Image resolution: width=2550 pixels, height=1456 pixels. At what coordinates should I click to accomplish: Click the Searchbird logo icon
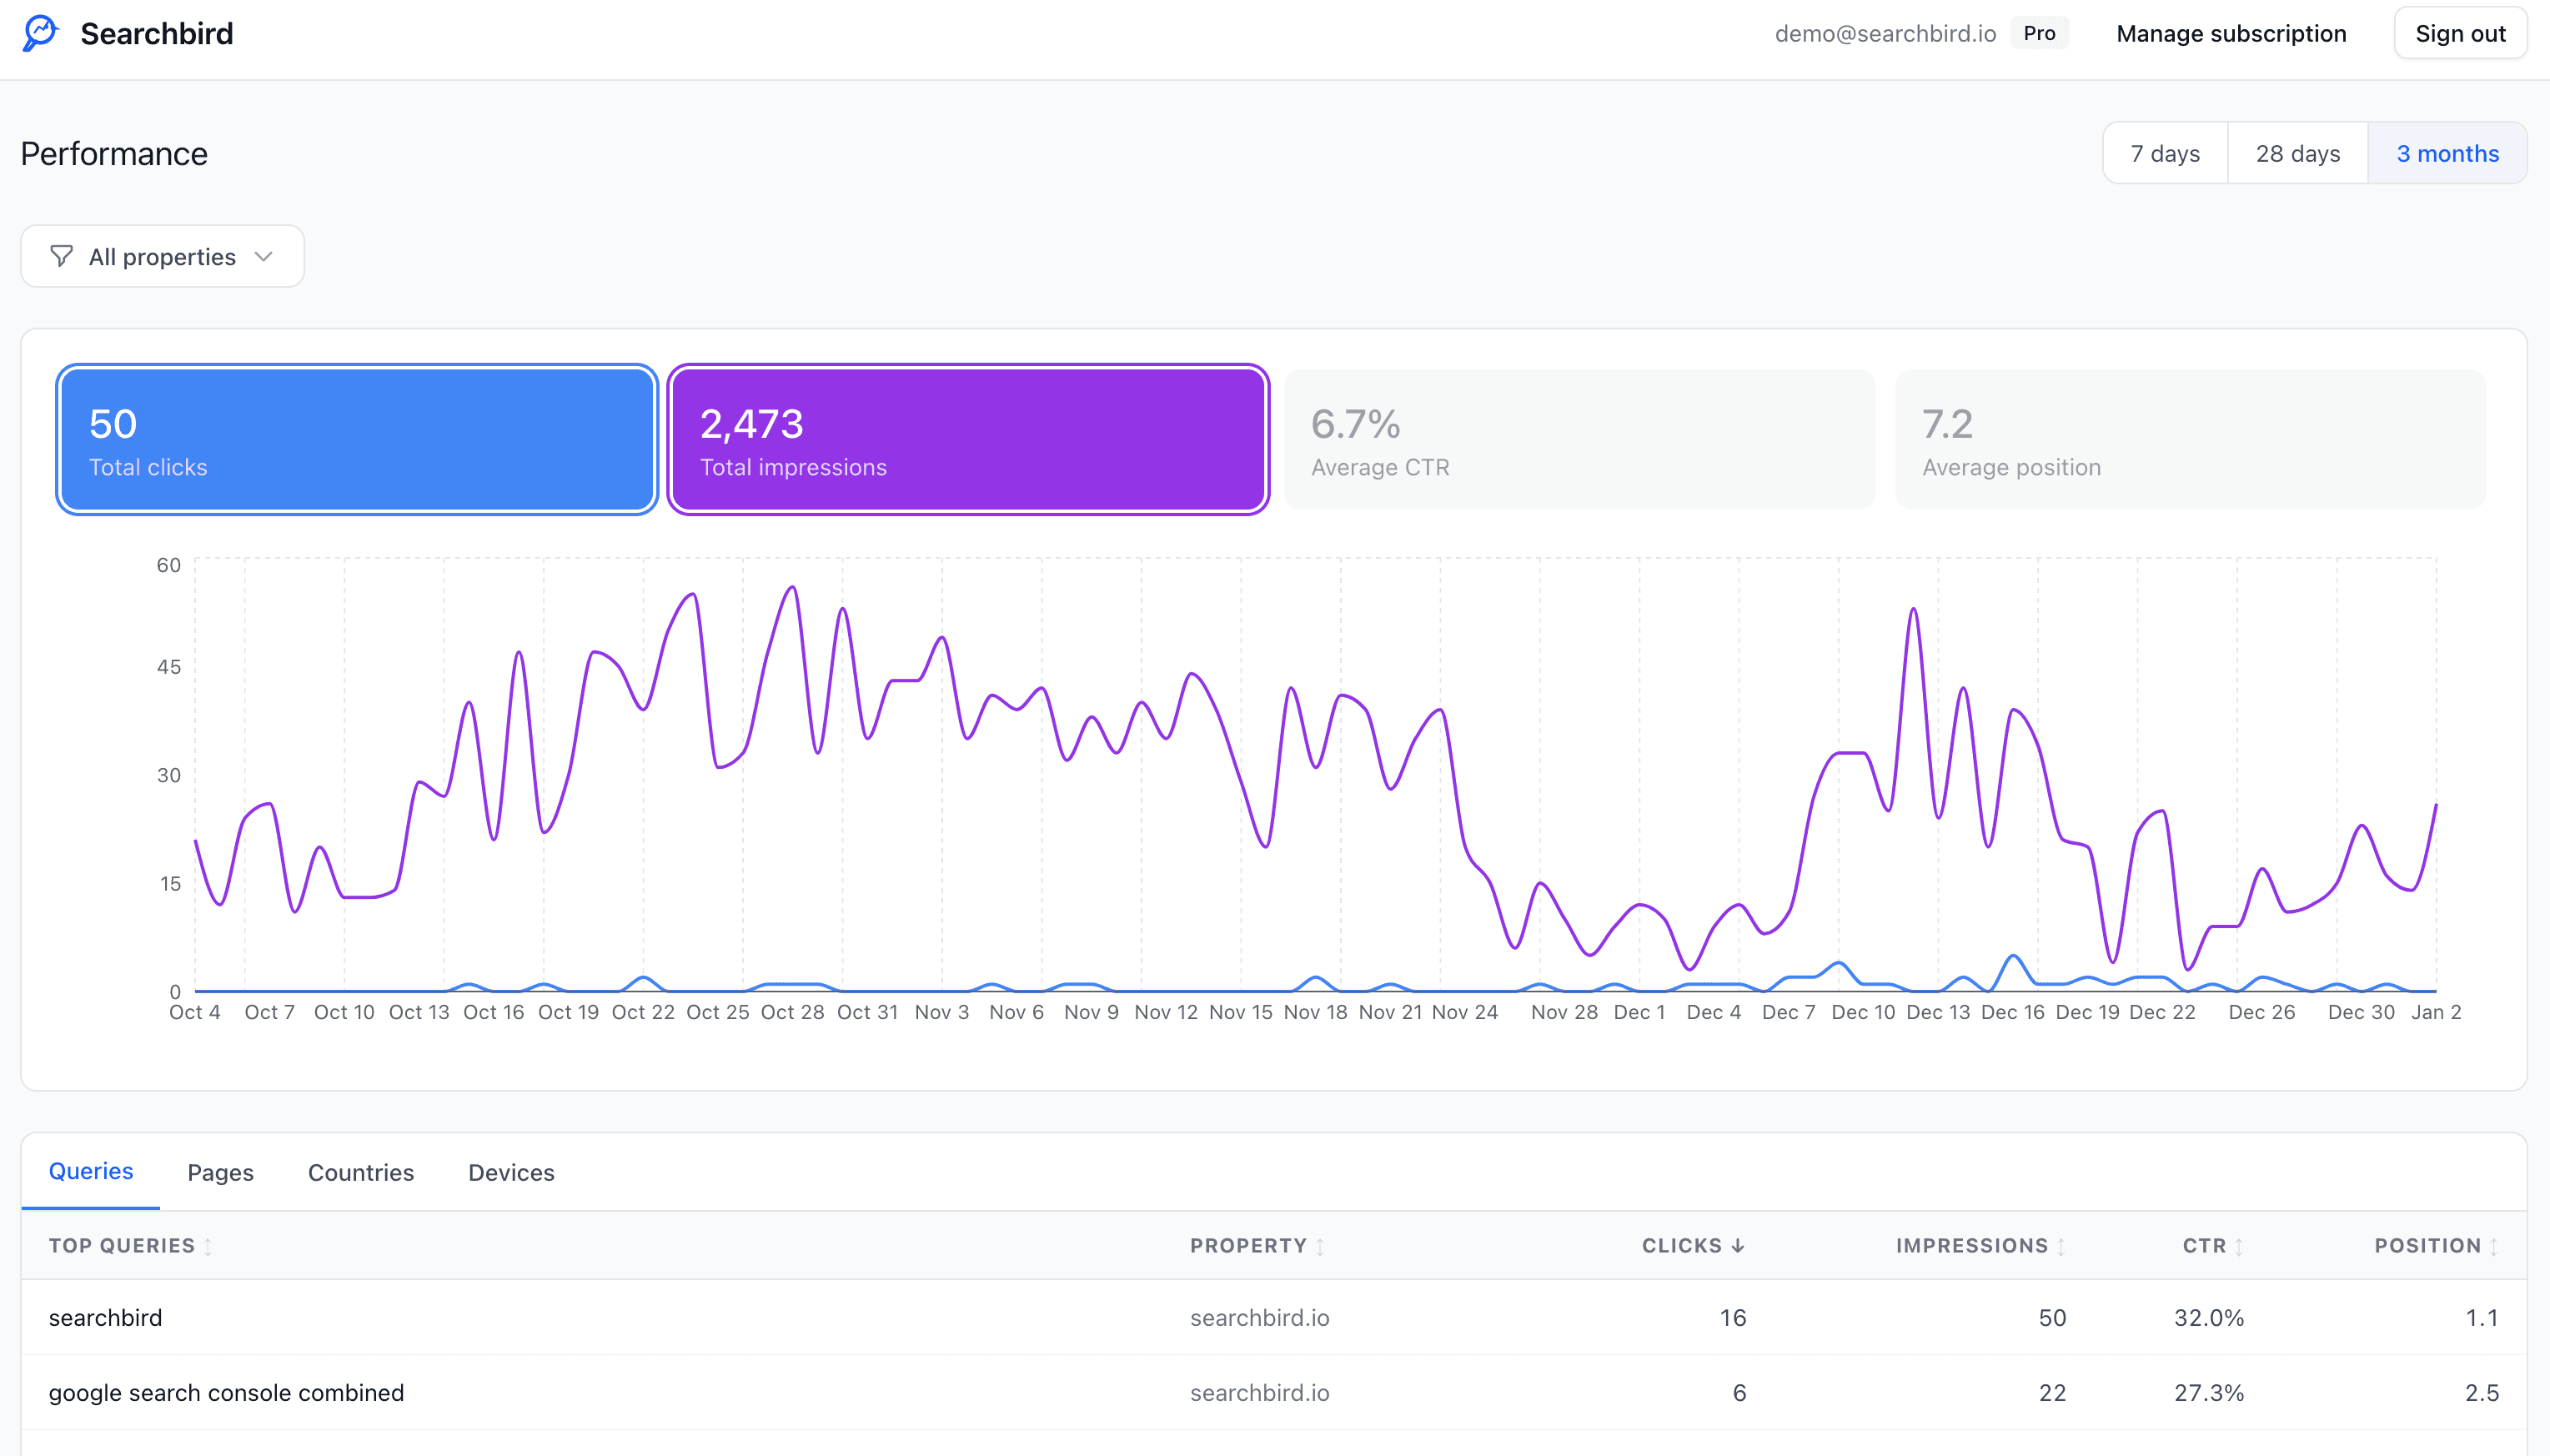39,33
